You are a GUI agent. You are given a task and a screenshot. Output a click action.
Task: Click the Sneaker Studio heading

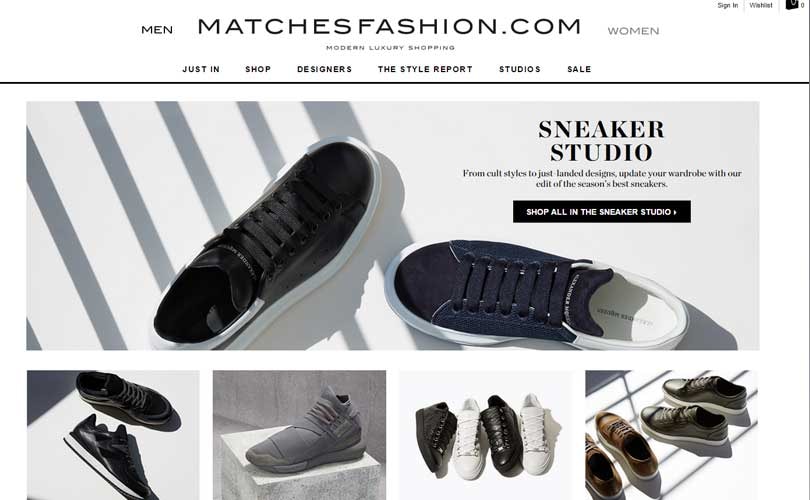click(x=601, y=140)
